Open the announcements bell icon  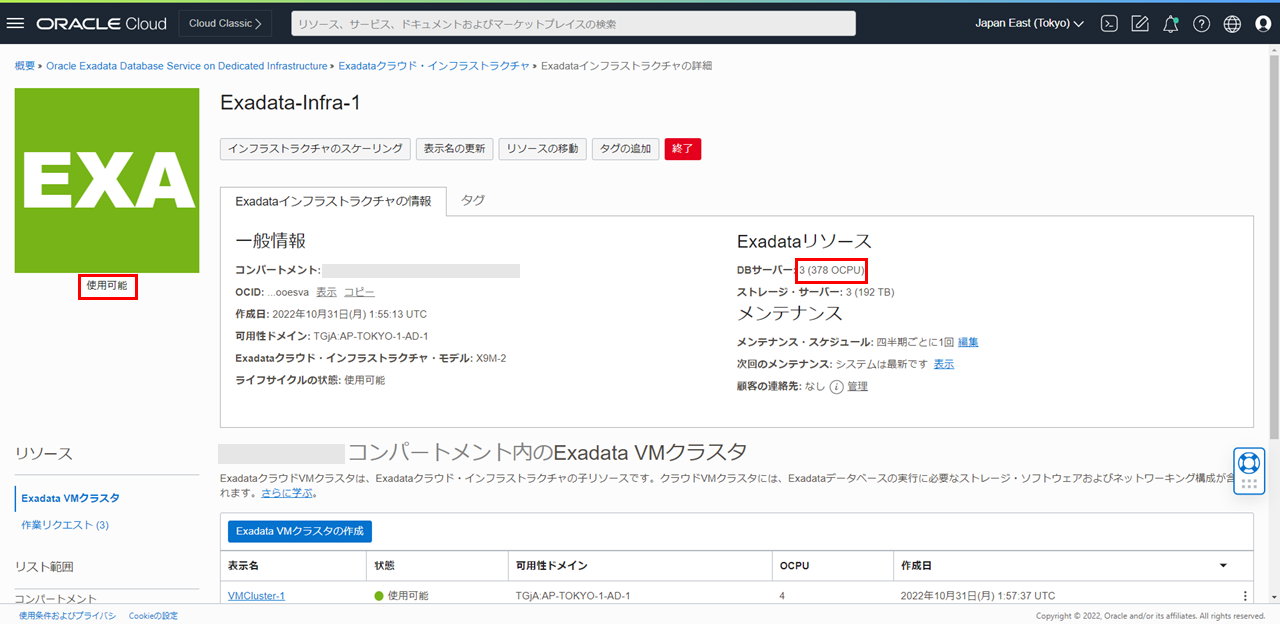coord(1170,24)
